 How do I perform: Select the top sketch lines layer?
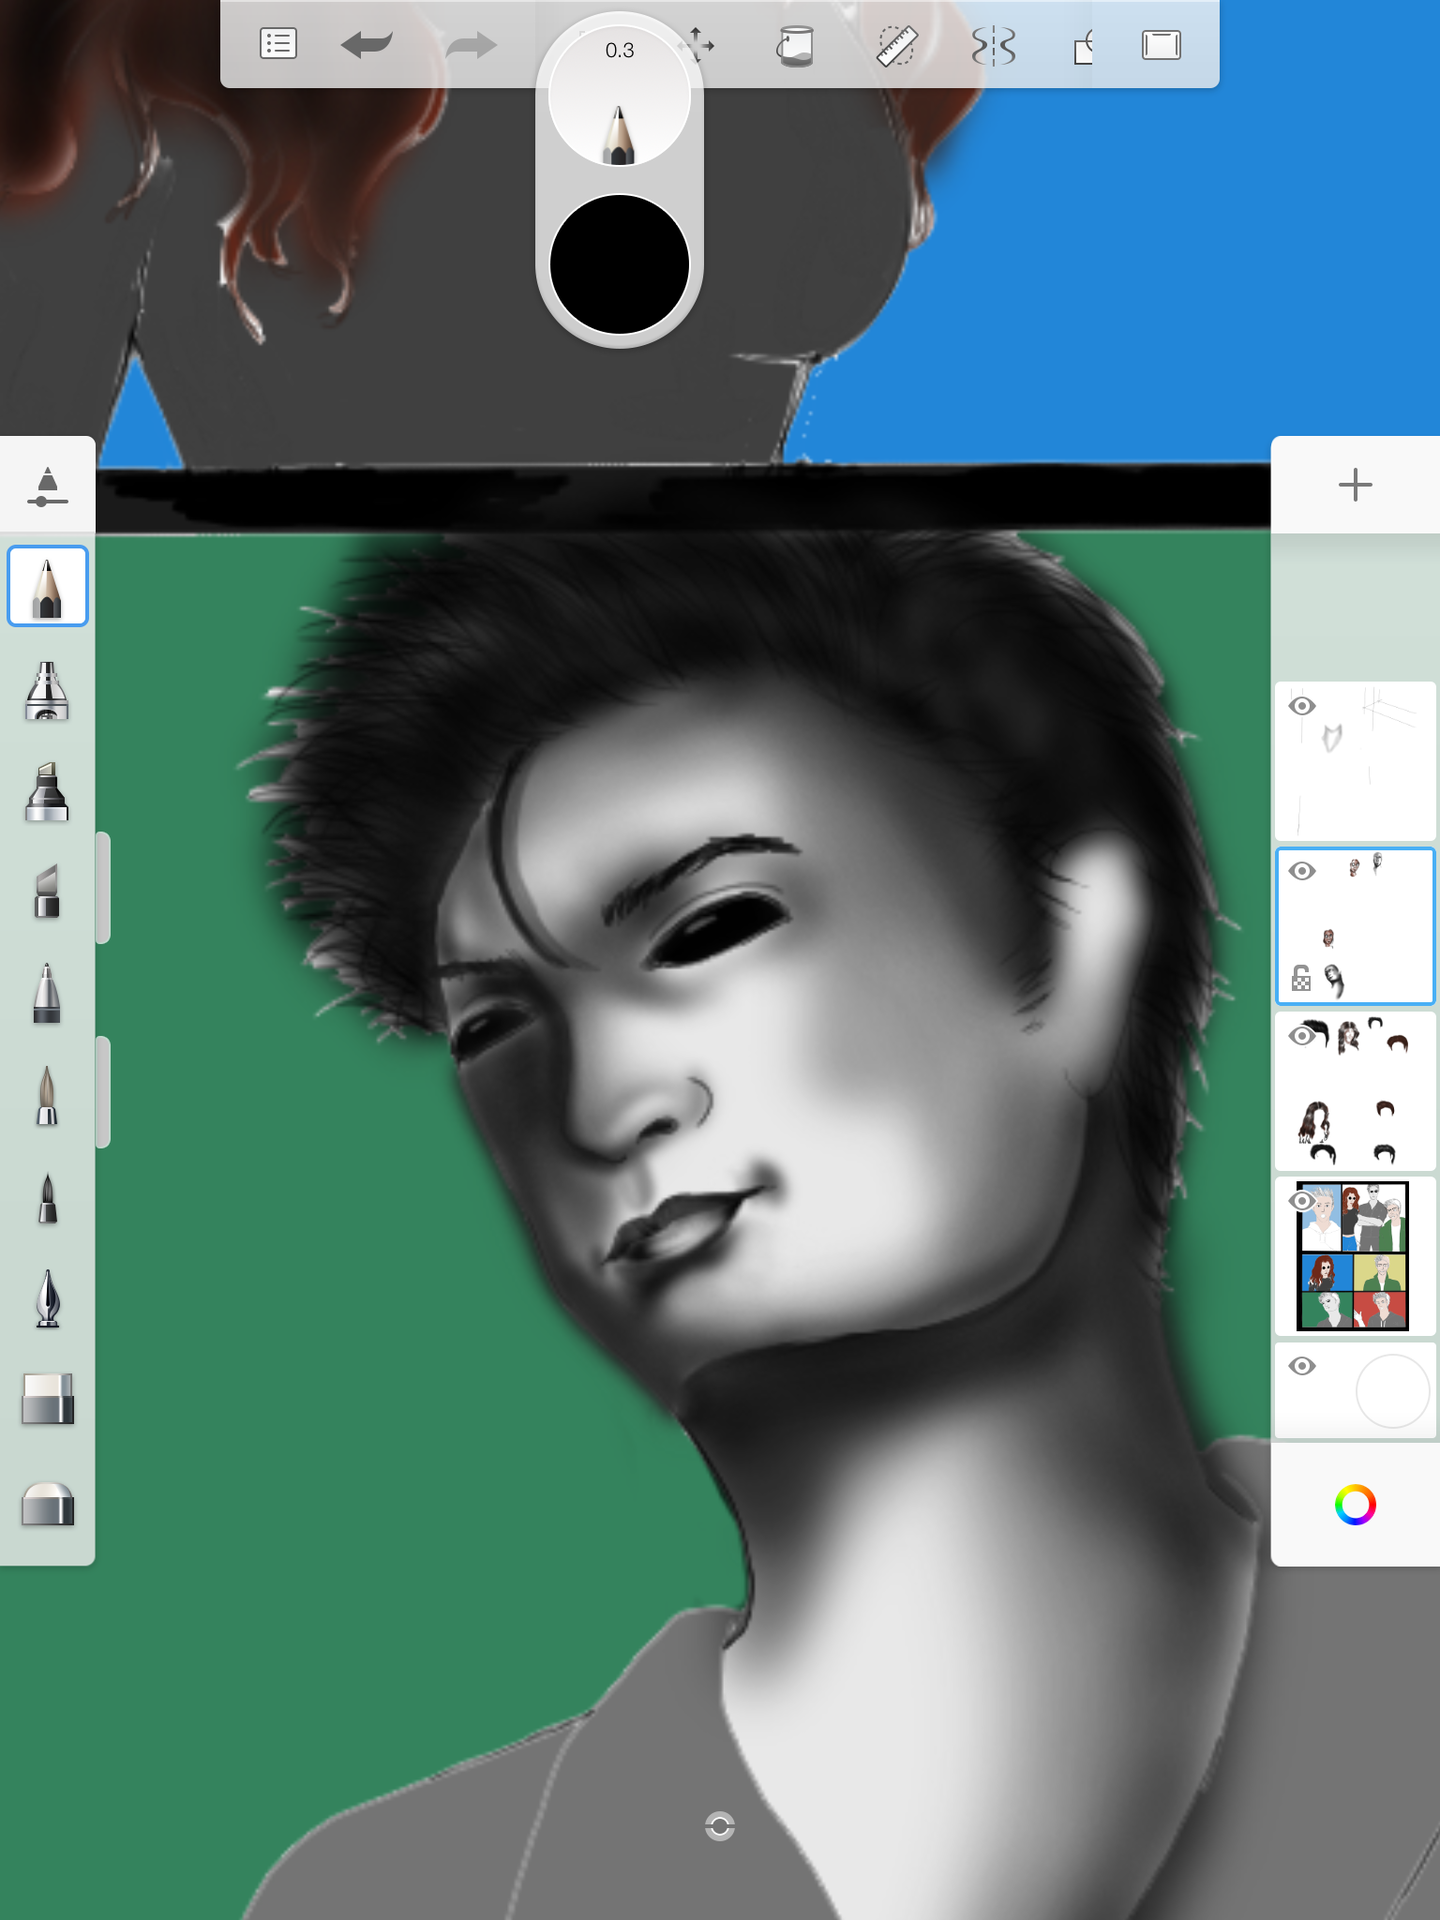click(x=1355, y=761)
